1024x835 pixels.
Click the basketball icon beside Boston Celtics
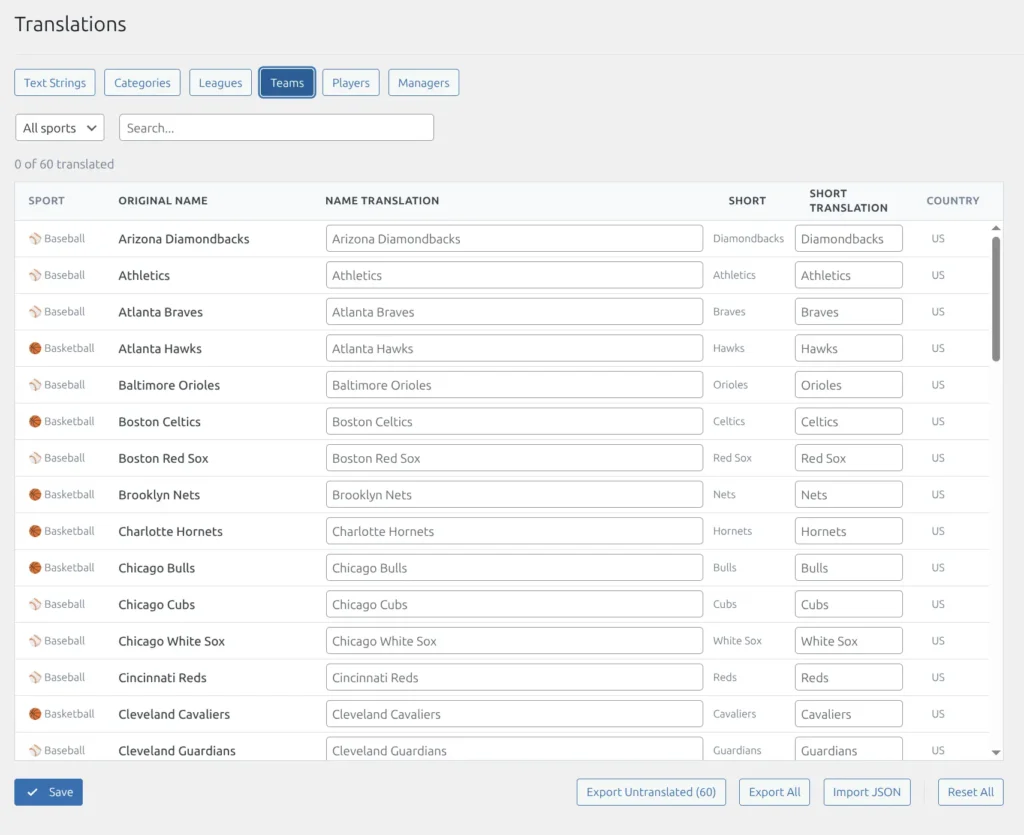coord(35,422)
